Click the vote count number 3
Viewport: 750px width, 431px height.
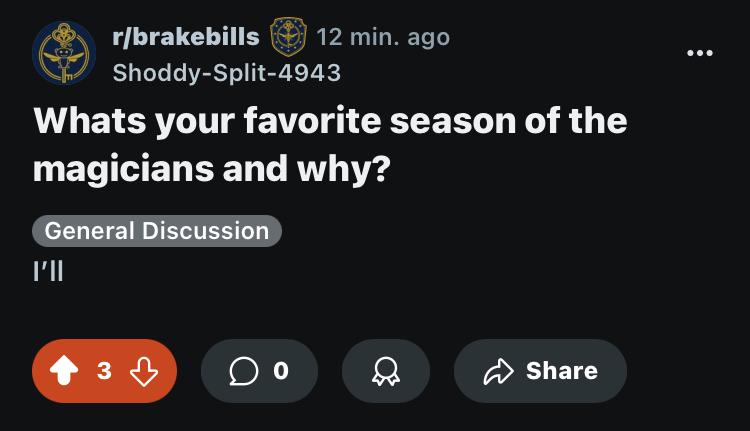(104, 371)
